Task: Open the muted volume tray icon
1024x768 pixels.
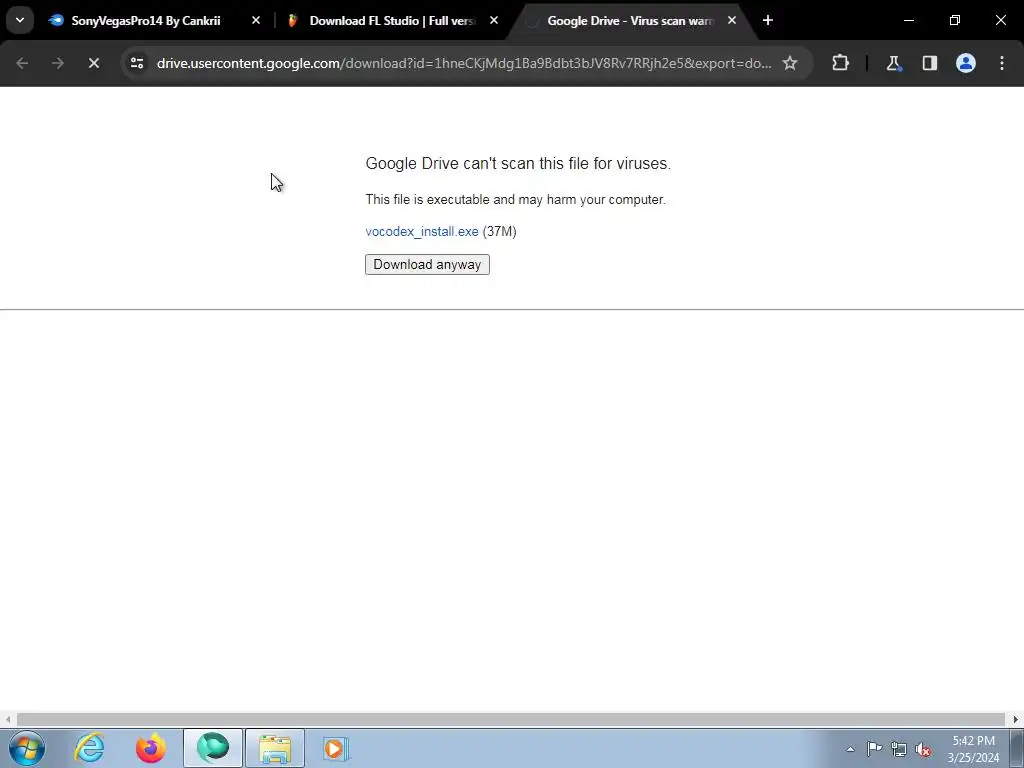Action: (x=923, y=749)
